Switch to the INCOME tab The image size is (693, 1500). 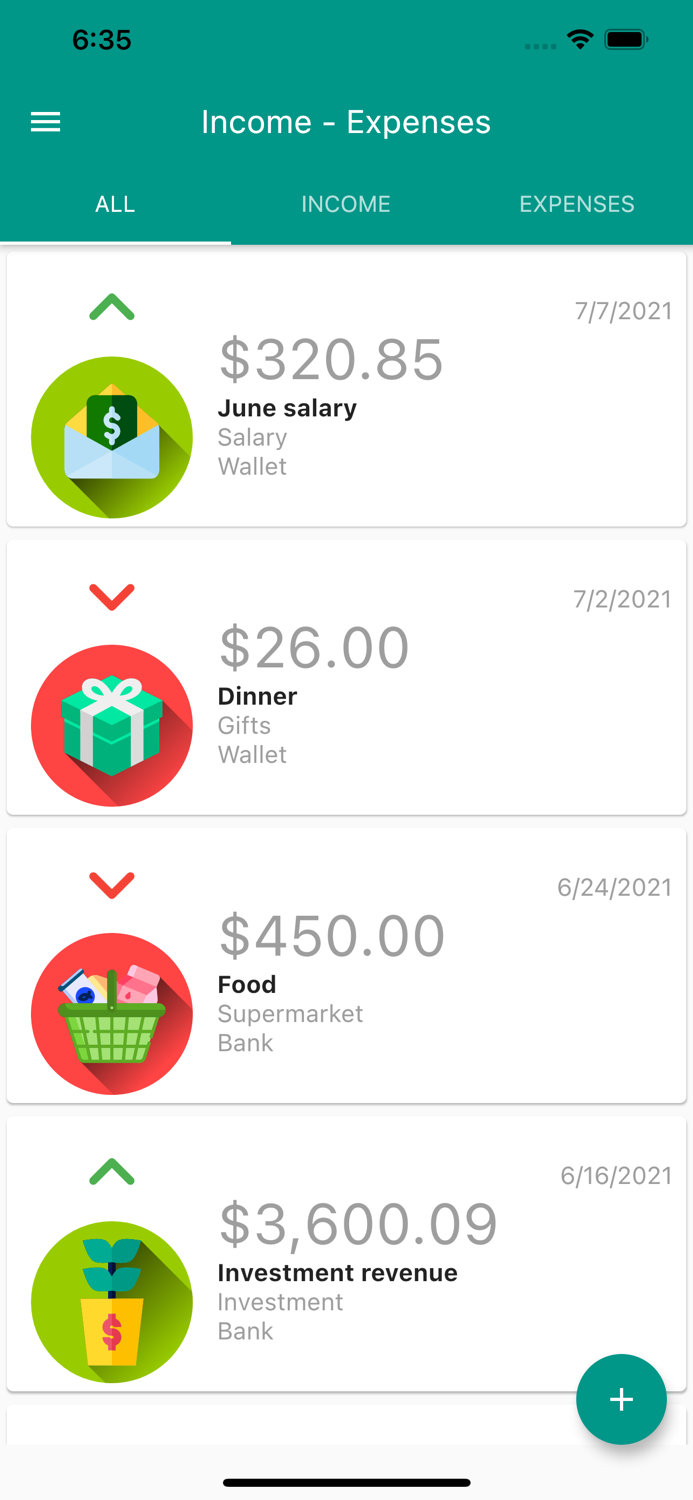346,204
